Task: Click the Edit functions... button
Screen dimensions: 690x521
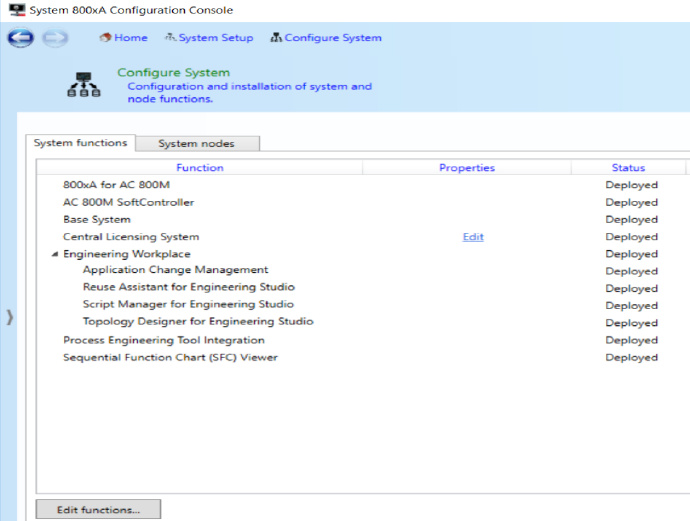Action: [x=98, y=510]
